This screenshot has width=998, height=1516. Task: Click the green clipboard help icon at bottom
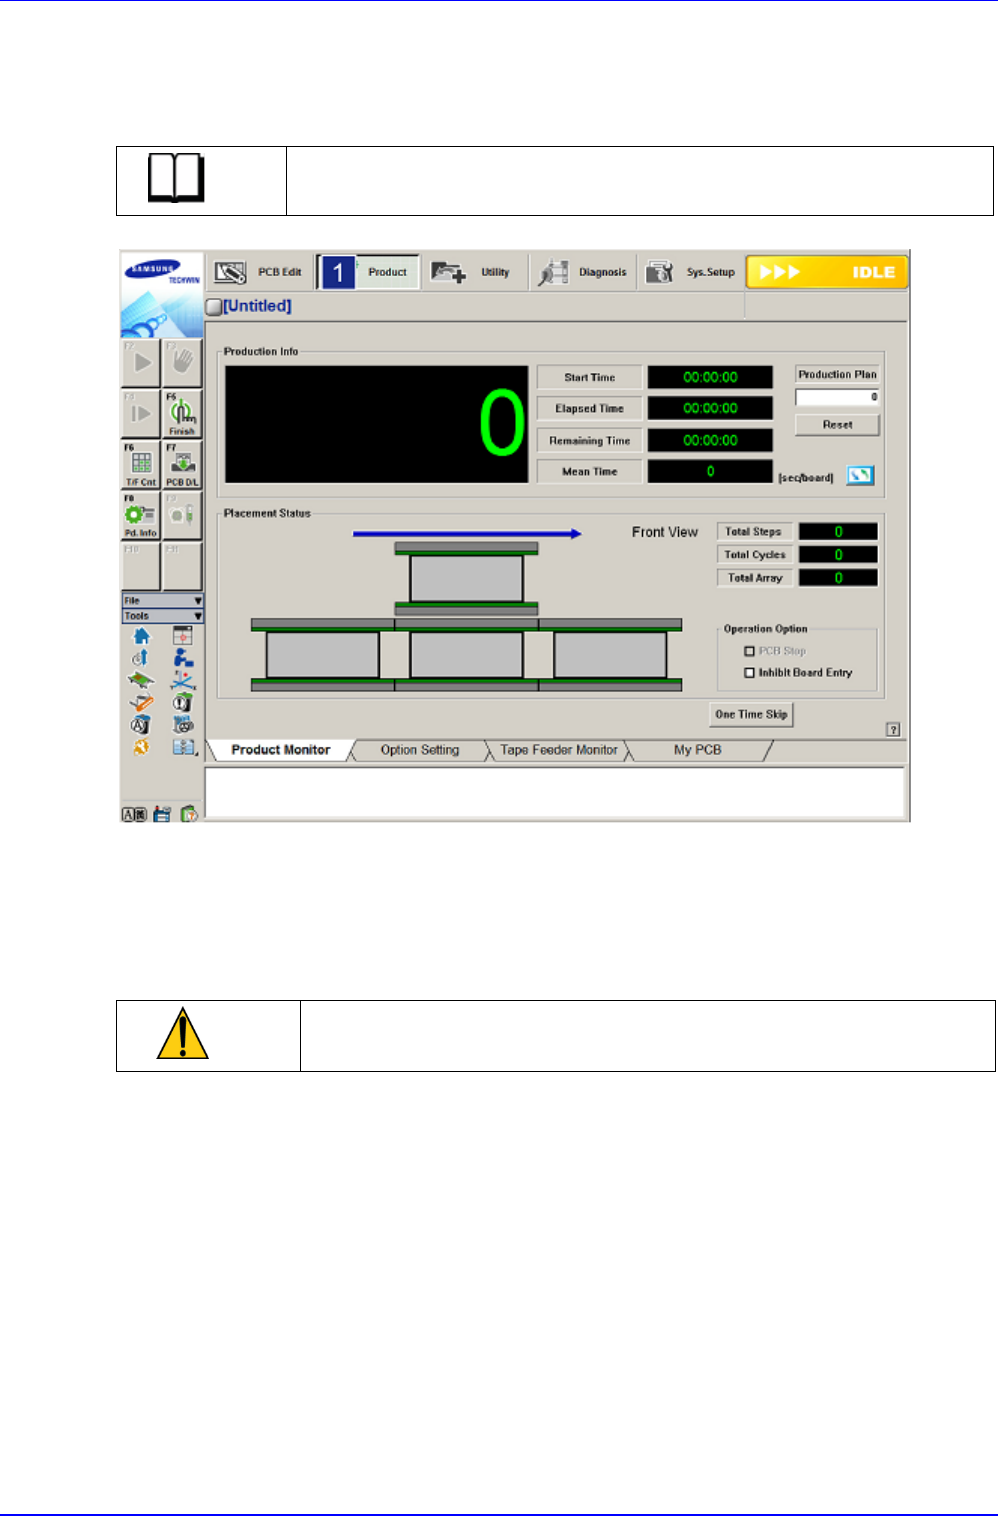[x=189, y=815]
